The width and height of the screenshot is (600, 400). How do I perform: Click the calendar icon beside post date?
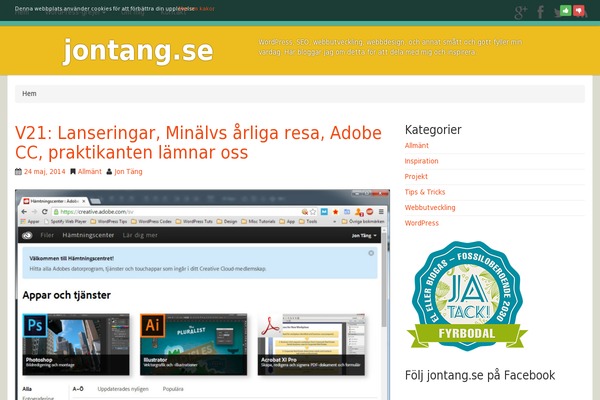click(18, 171)
